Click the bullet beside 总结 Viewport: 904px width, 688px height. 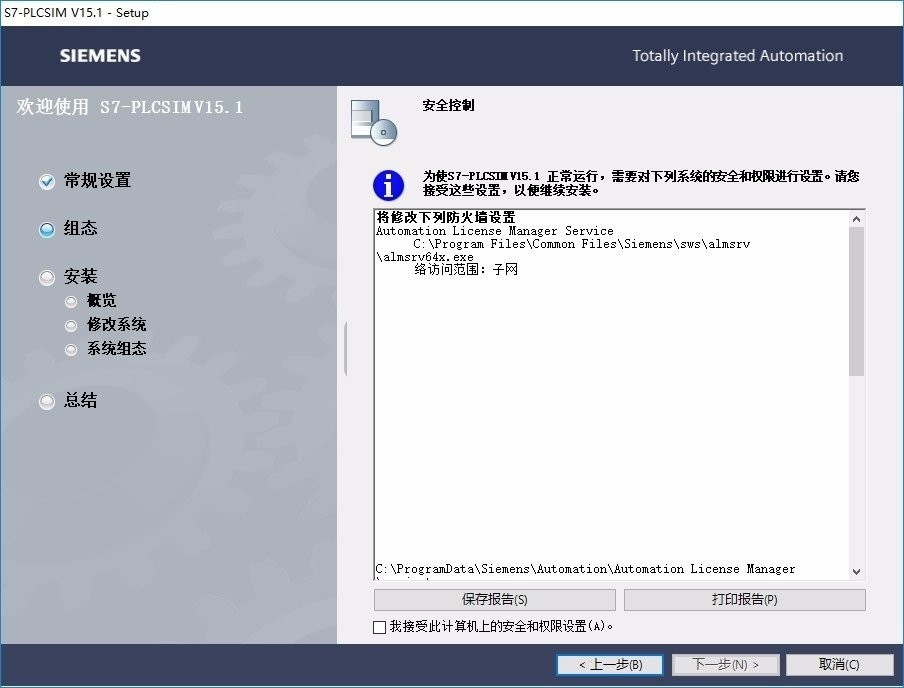(47, 401)
